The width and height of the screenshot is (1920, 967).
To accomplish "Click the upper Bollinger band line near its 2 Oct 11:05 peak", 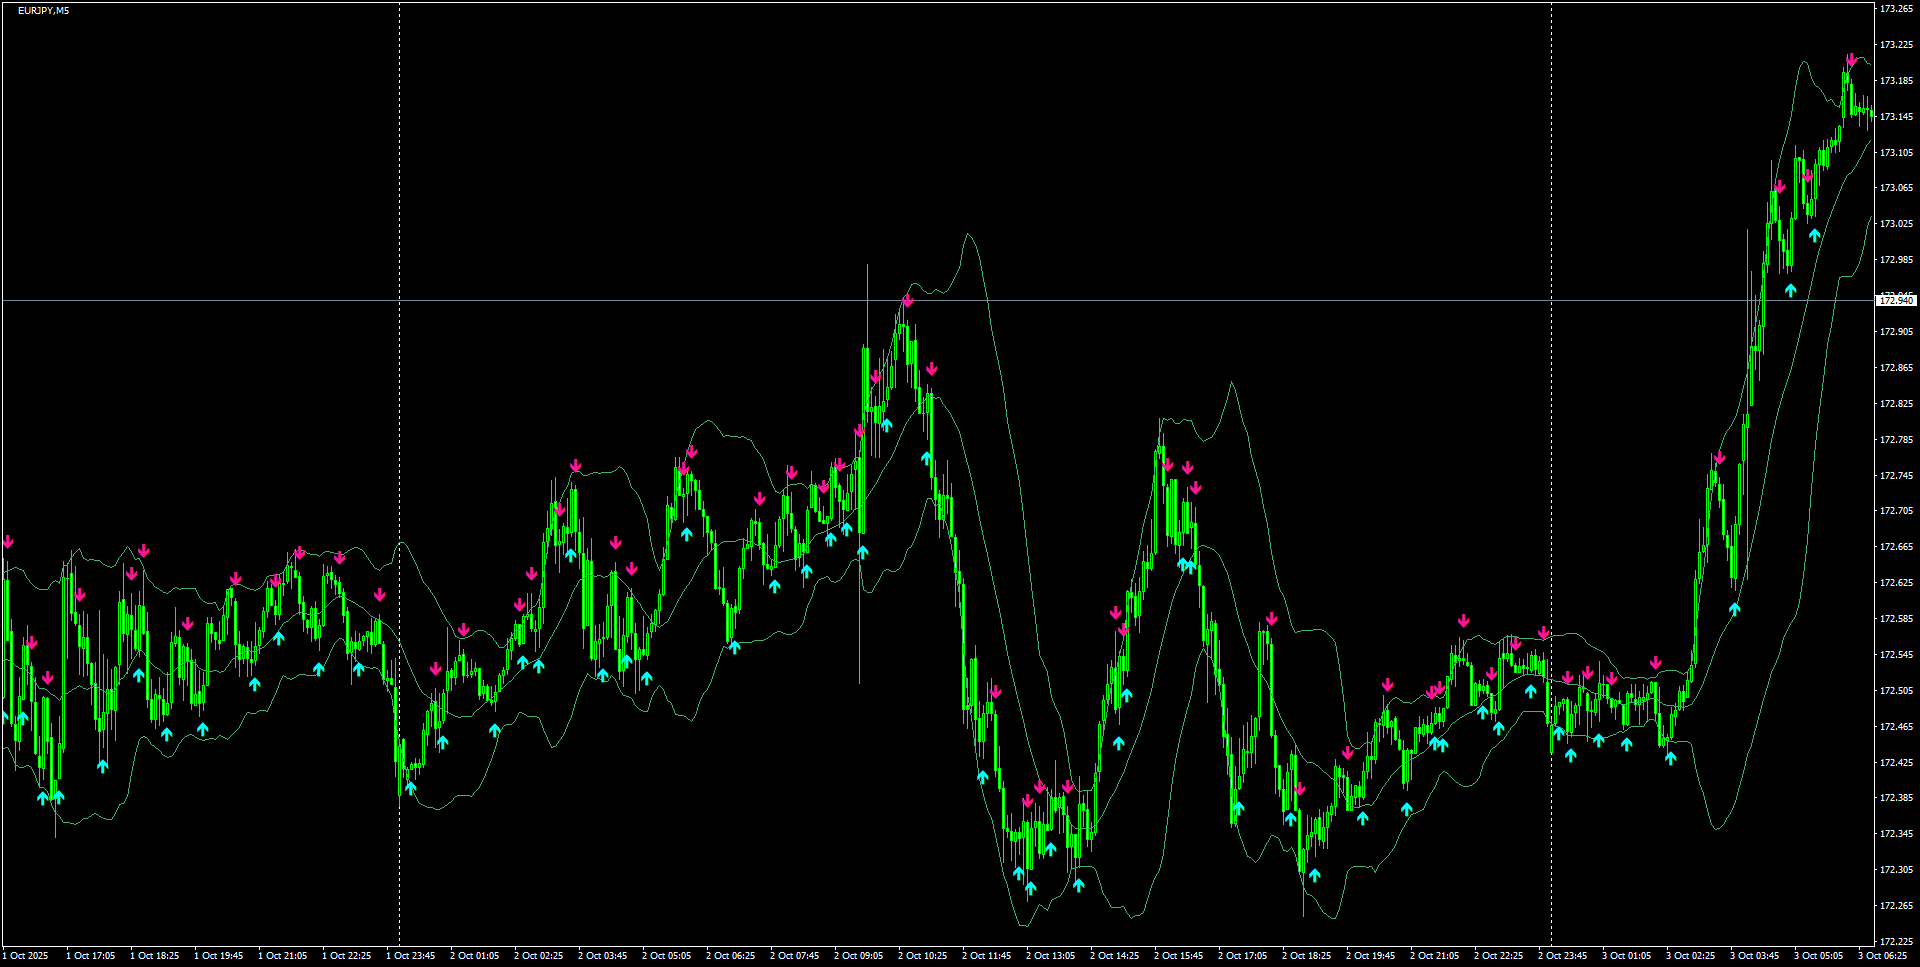I will [966, 235].
